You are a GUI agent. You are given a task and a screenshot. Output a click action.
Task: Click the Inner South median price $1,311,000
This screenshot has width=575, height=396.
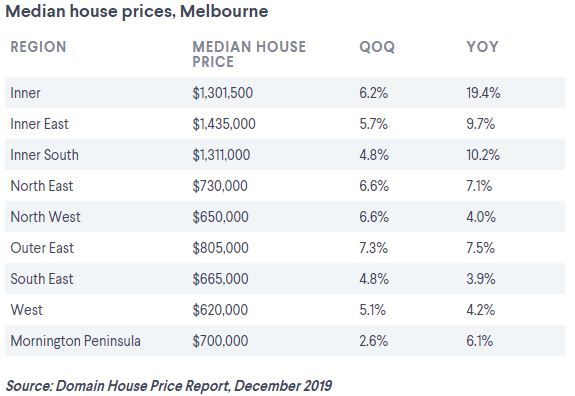click(x=221, y=155)
